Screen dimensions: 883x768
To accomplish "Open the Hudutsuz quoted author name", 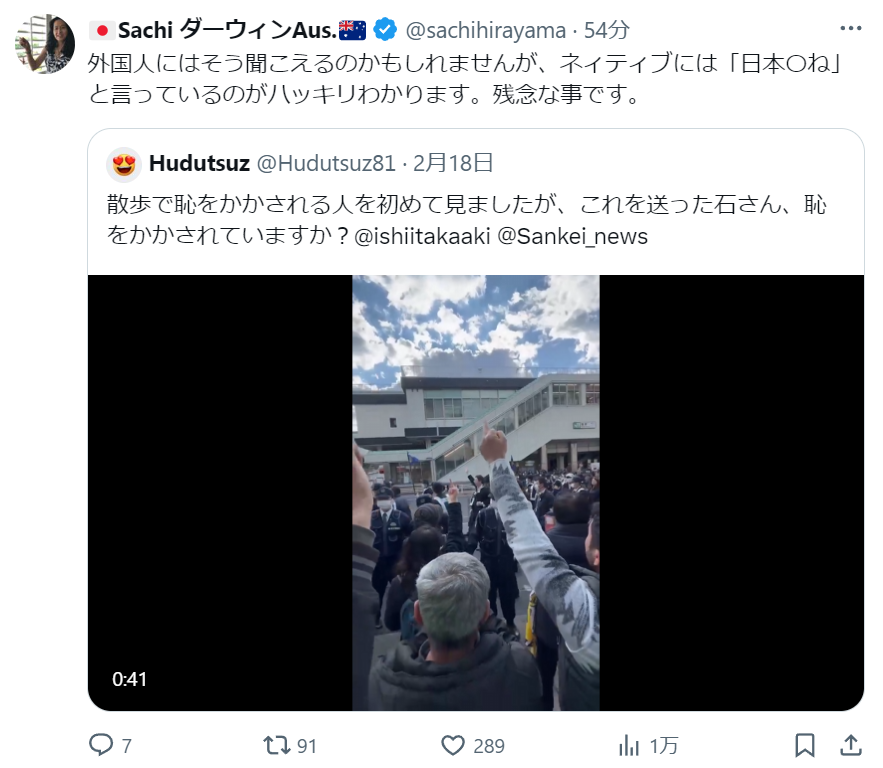I will [x=199, y=163].
